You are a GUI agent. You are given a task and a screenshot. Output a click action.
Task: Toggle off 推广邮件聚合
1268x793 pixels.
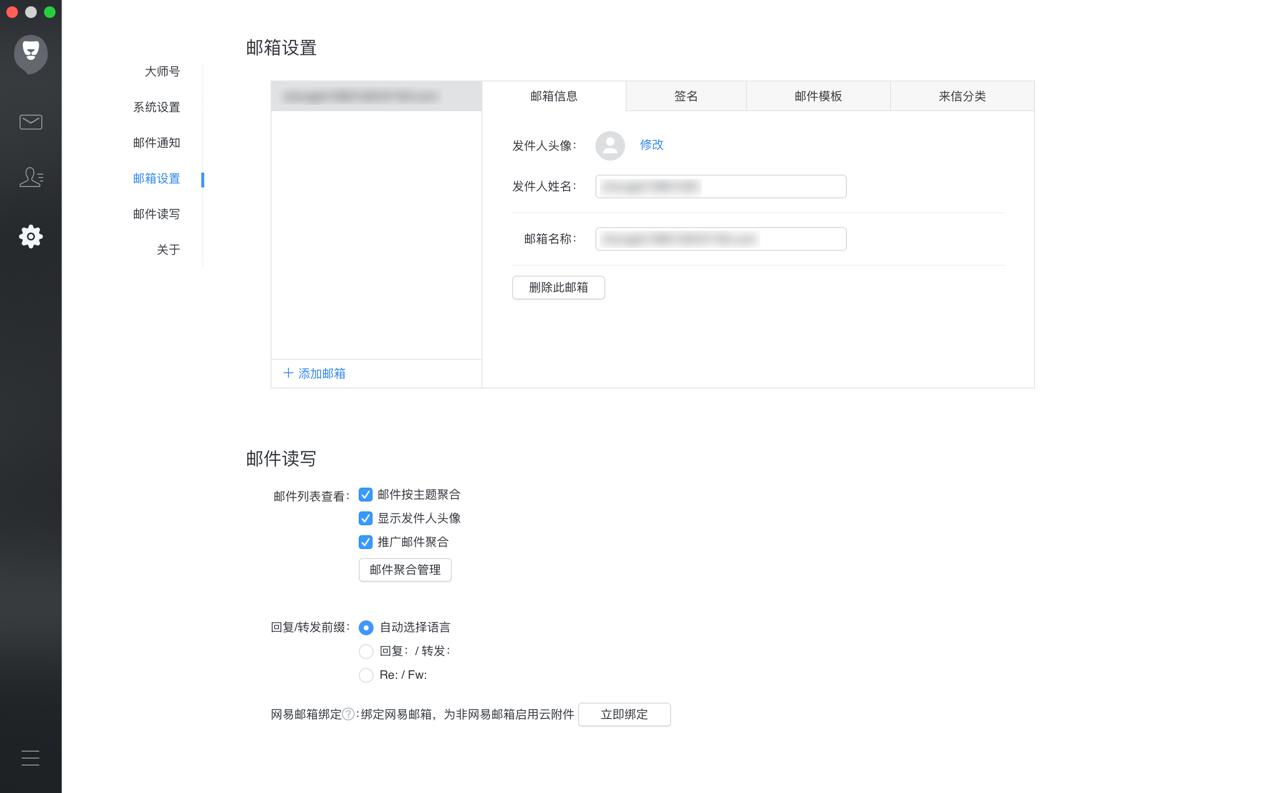coord(366,541)
